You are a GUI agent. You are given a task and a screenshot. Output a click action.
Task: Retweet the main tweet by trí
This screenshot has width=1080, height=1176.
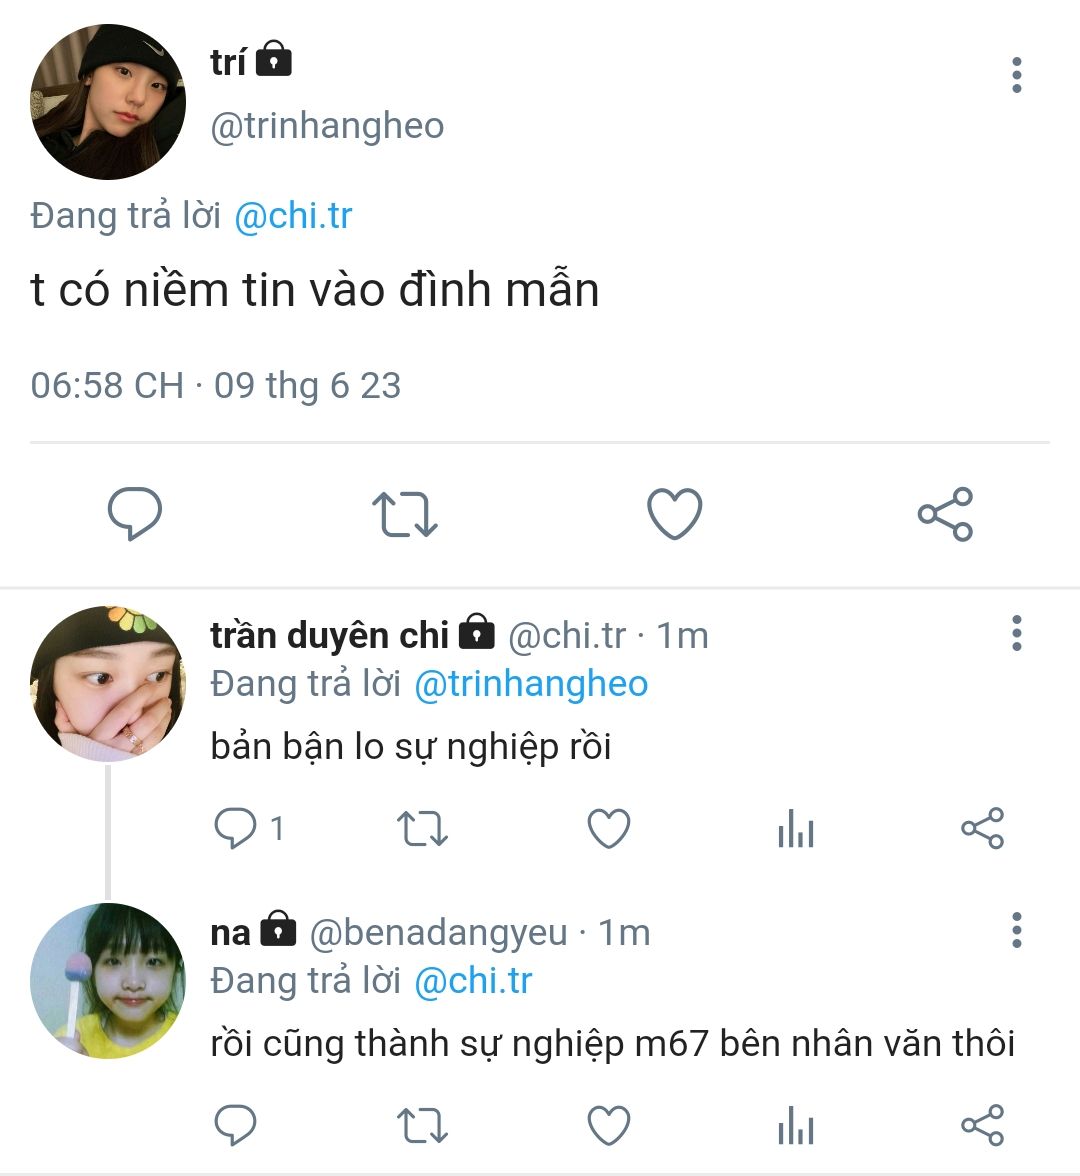[x=404, y=514]
